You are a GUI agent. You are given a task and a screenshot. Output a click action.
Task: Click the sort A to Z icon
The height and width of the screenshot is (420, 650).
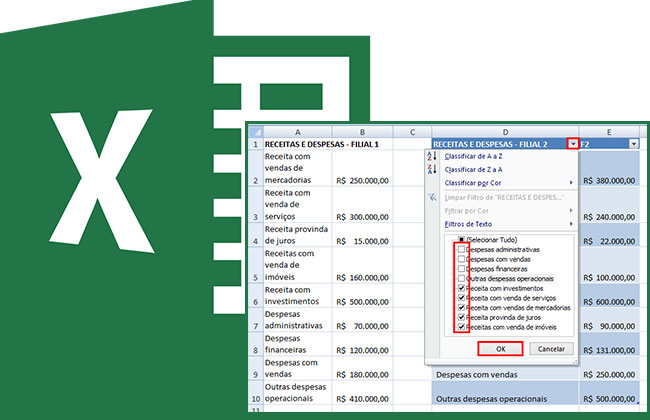pos(432,156)
